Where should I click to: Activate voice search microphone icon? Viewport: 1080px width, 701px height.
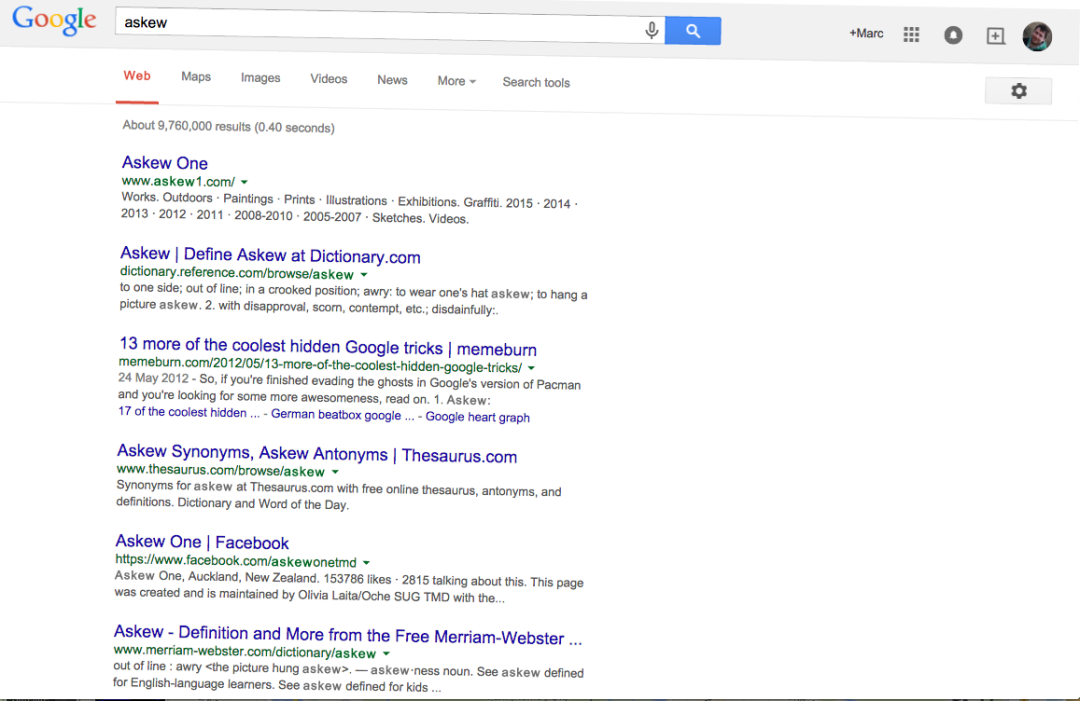[x=651, y=30]
